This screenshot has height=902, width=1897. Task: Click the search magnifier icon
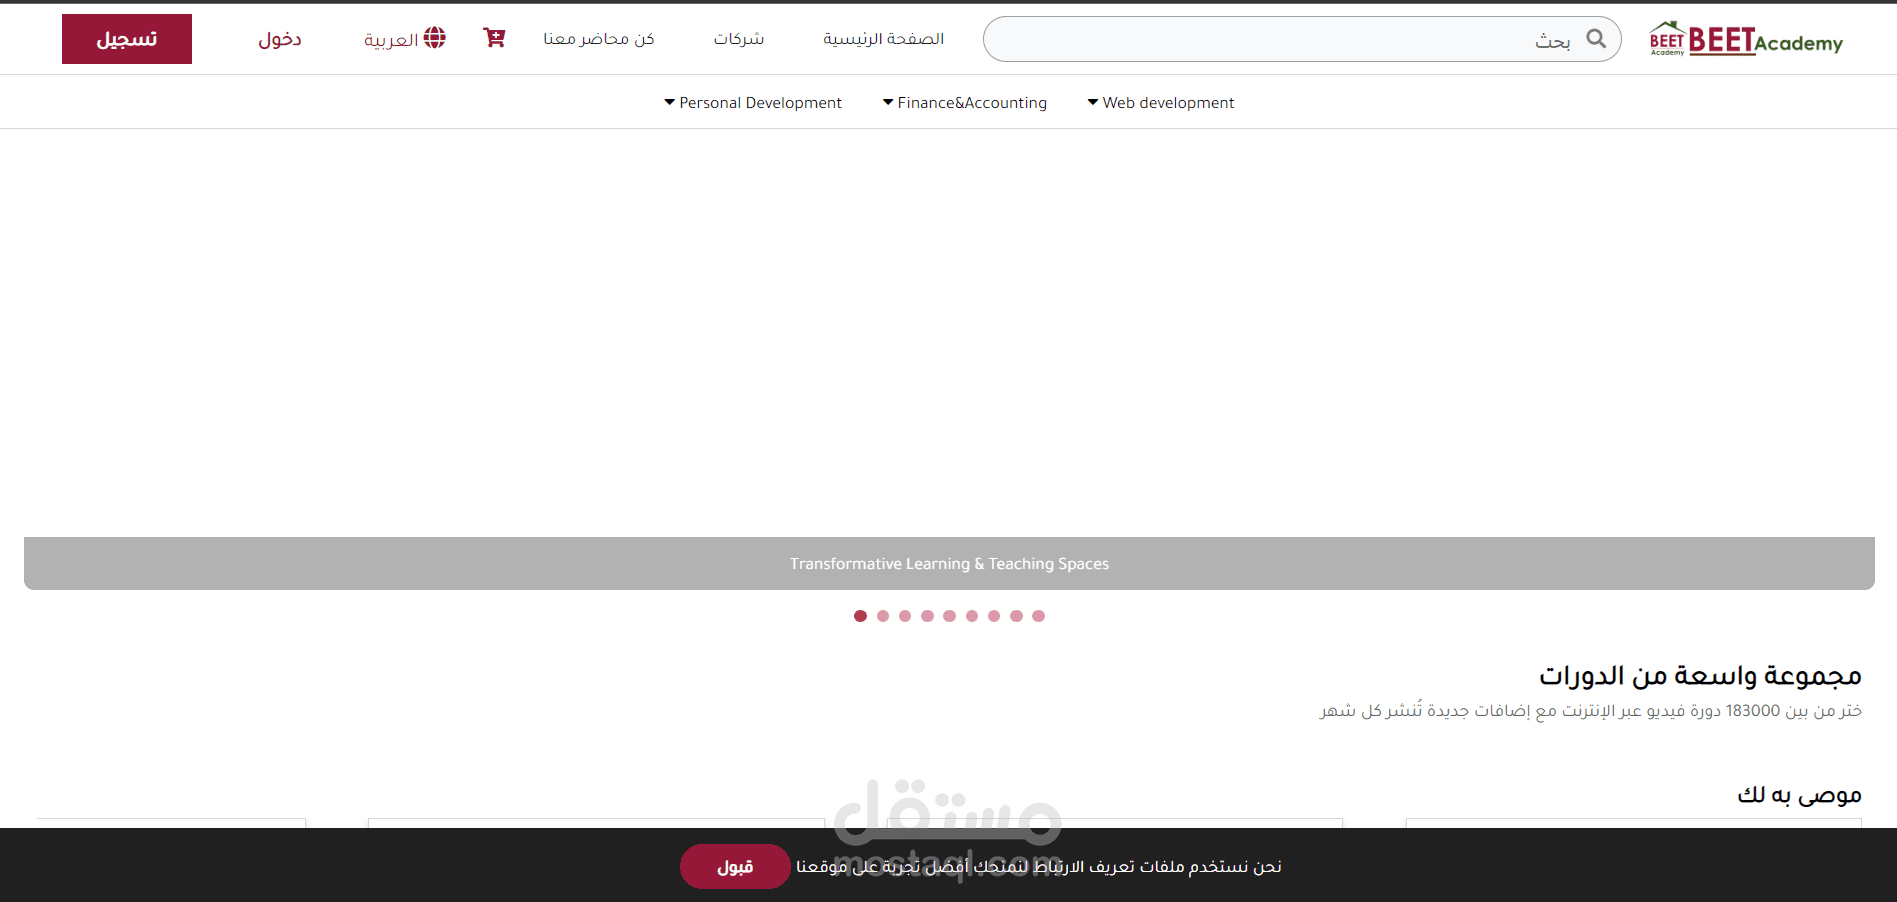tap(1597, 39)
